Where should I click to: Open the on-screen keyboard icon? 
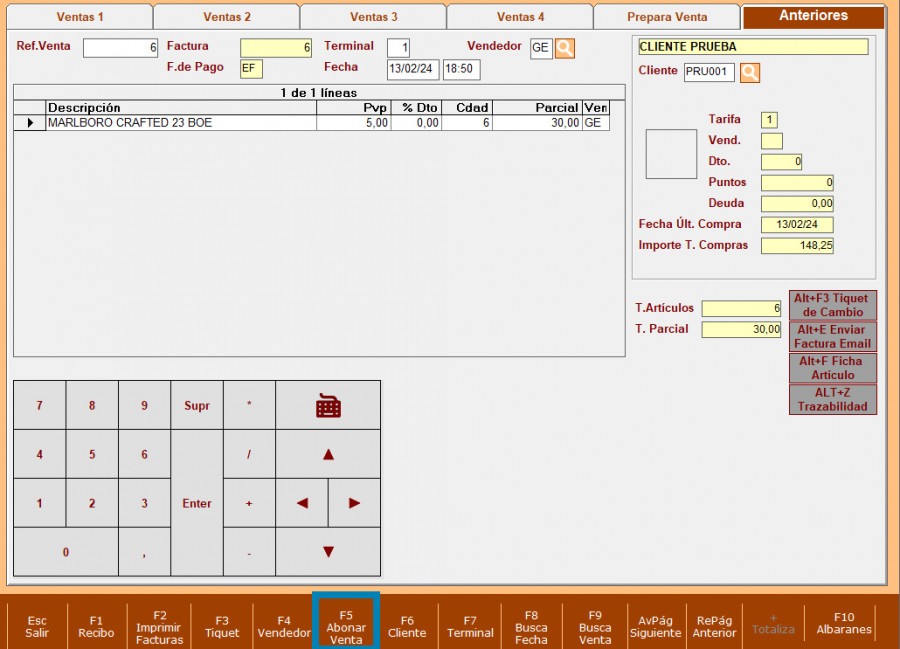328,405
